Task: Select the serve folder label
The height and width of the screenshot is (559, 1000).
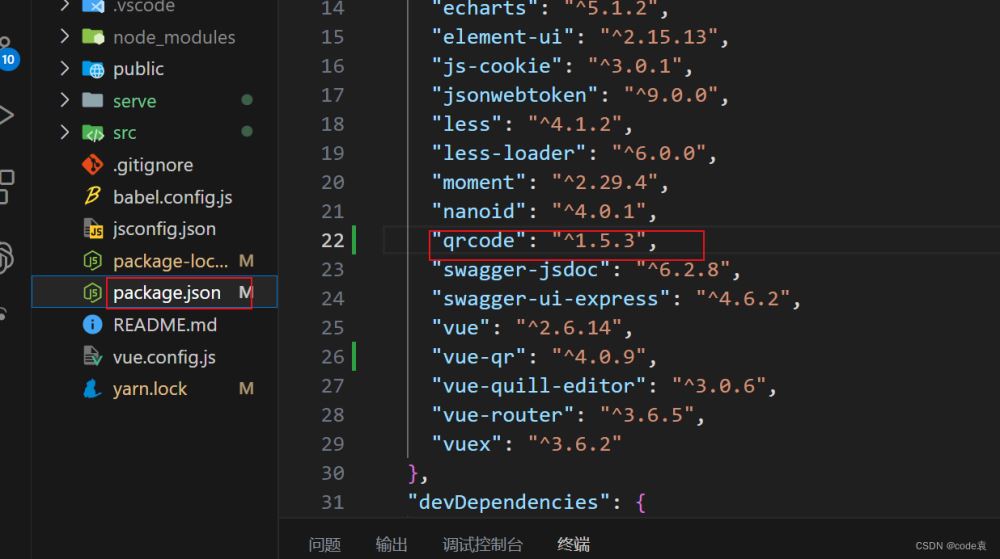Action: (x=135, y=101)
